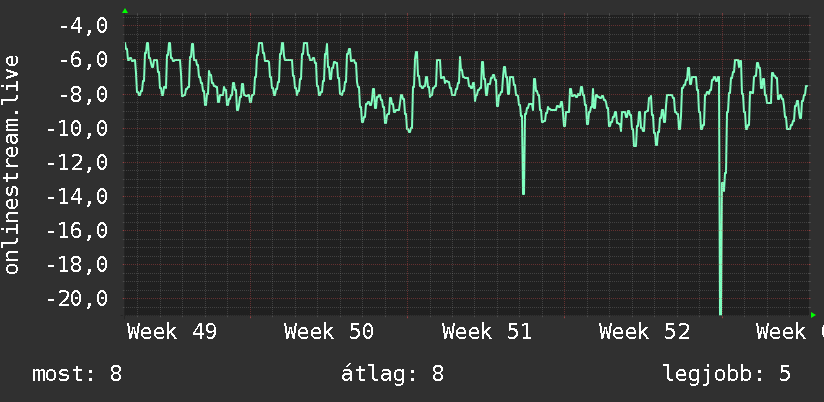
Task: Click the 'legjobb: 5' statistic
Action: point(727,374)
